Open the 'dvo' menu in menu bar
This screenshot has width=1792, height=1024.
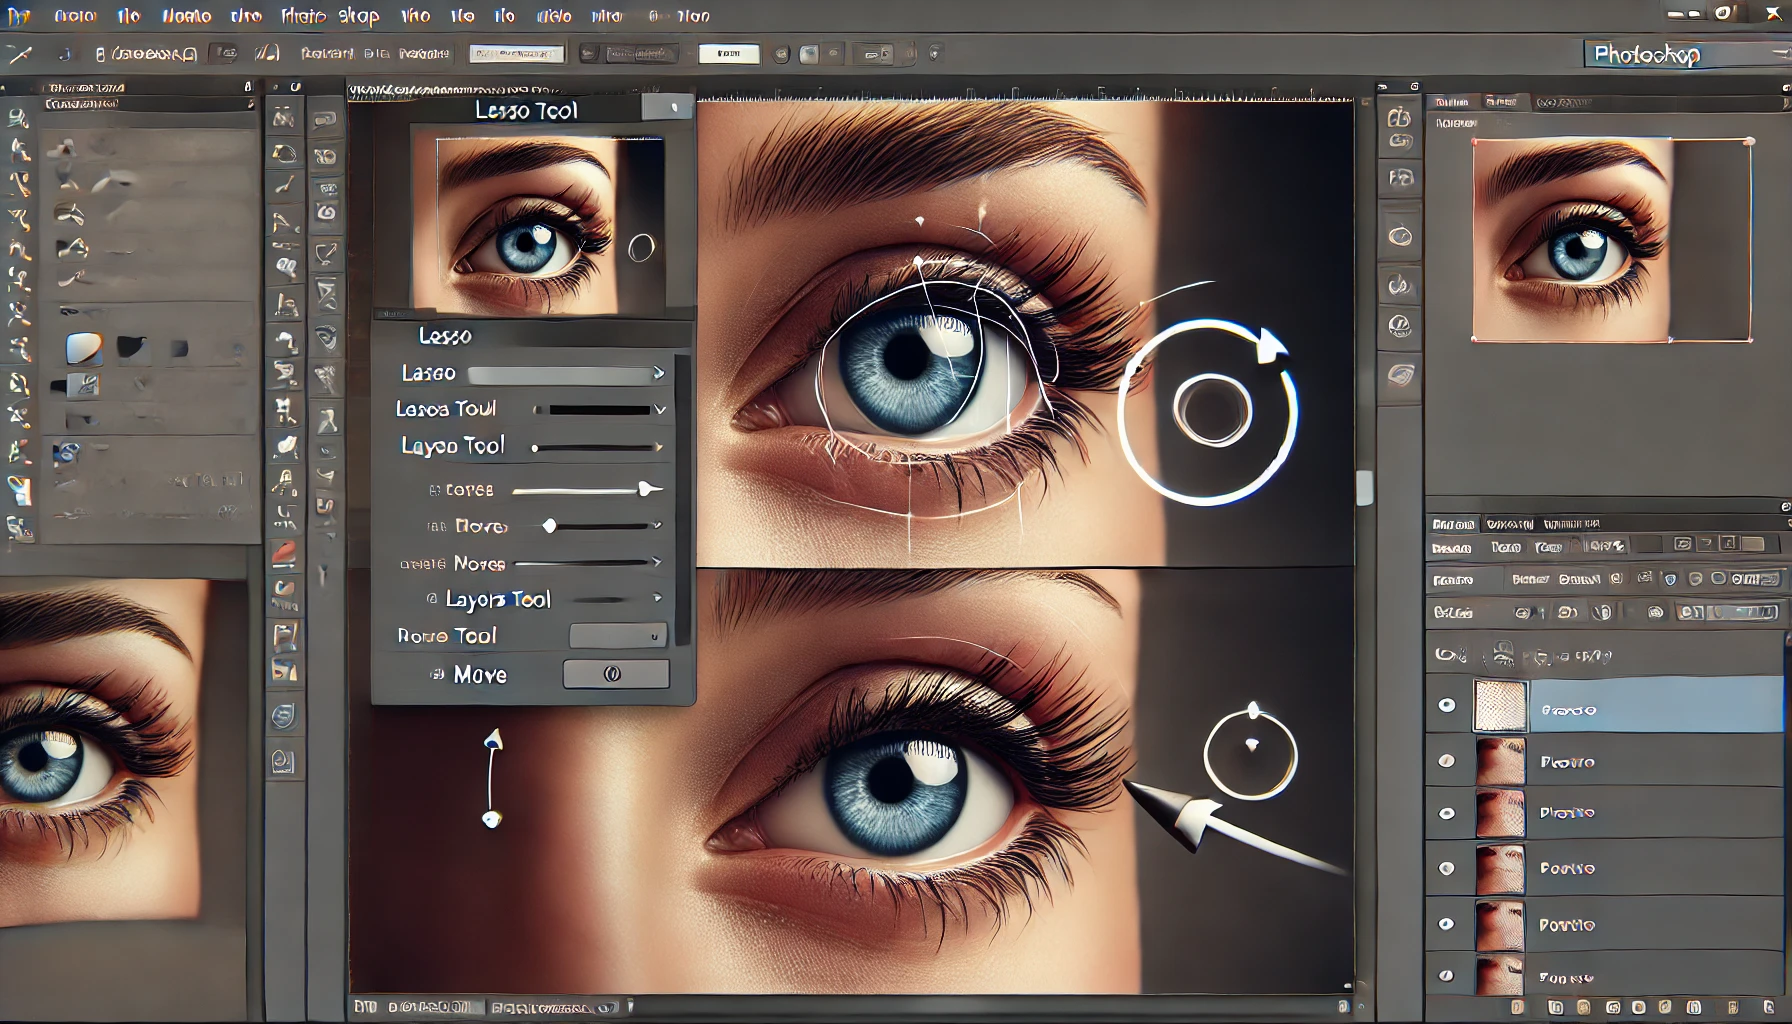pos(246,16)
